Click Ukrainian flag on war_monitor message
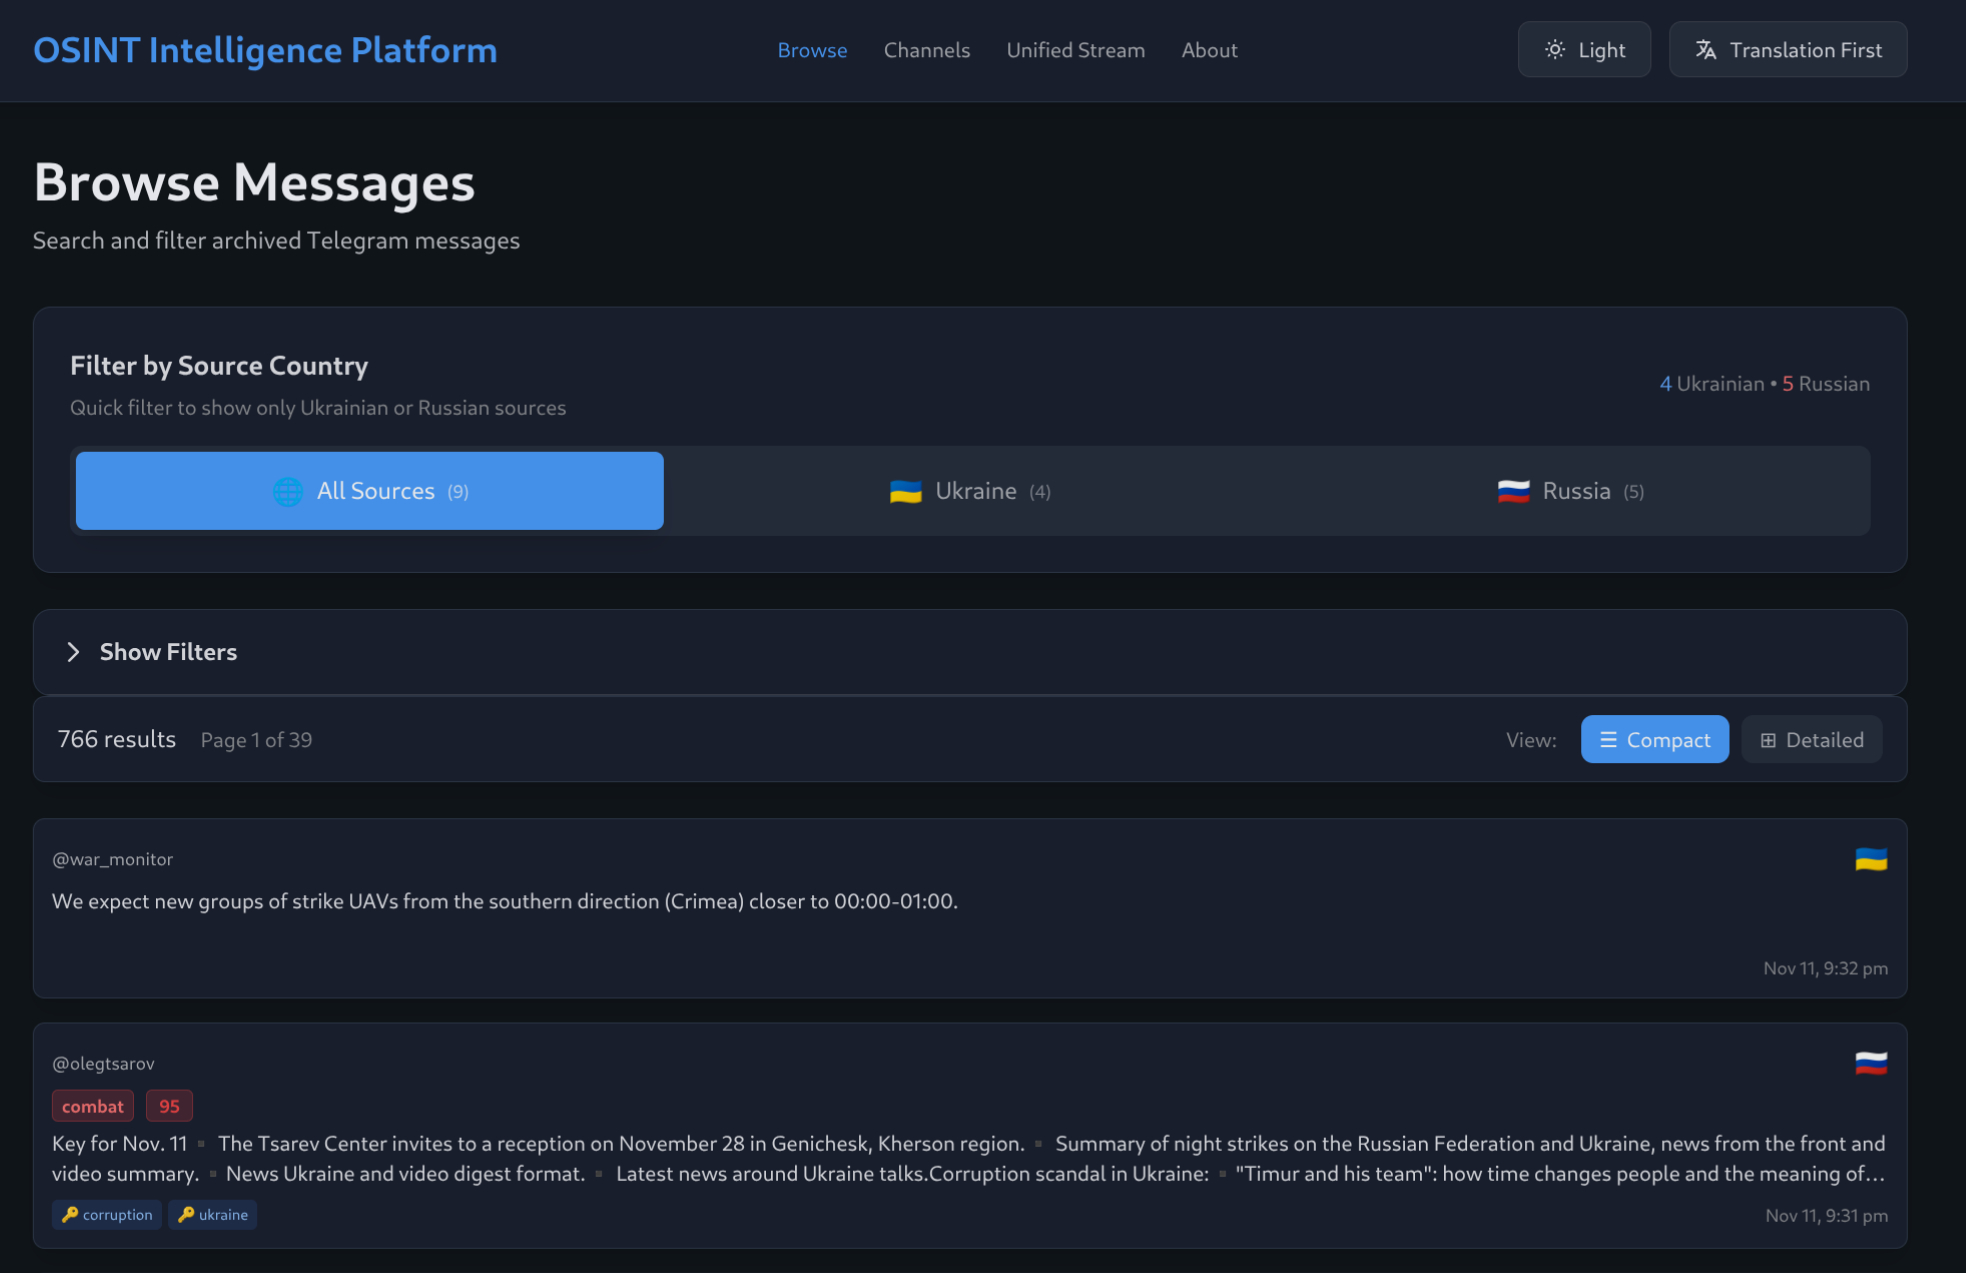The height and width of the screenshot is (1273, 1966). tap(1870, 860)
